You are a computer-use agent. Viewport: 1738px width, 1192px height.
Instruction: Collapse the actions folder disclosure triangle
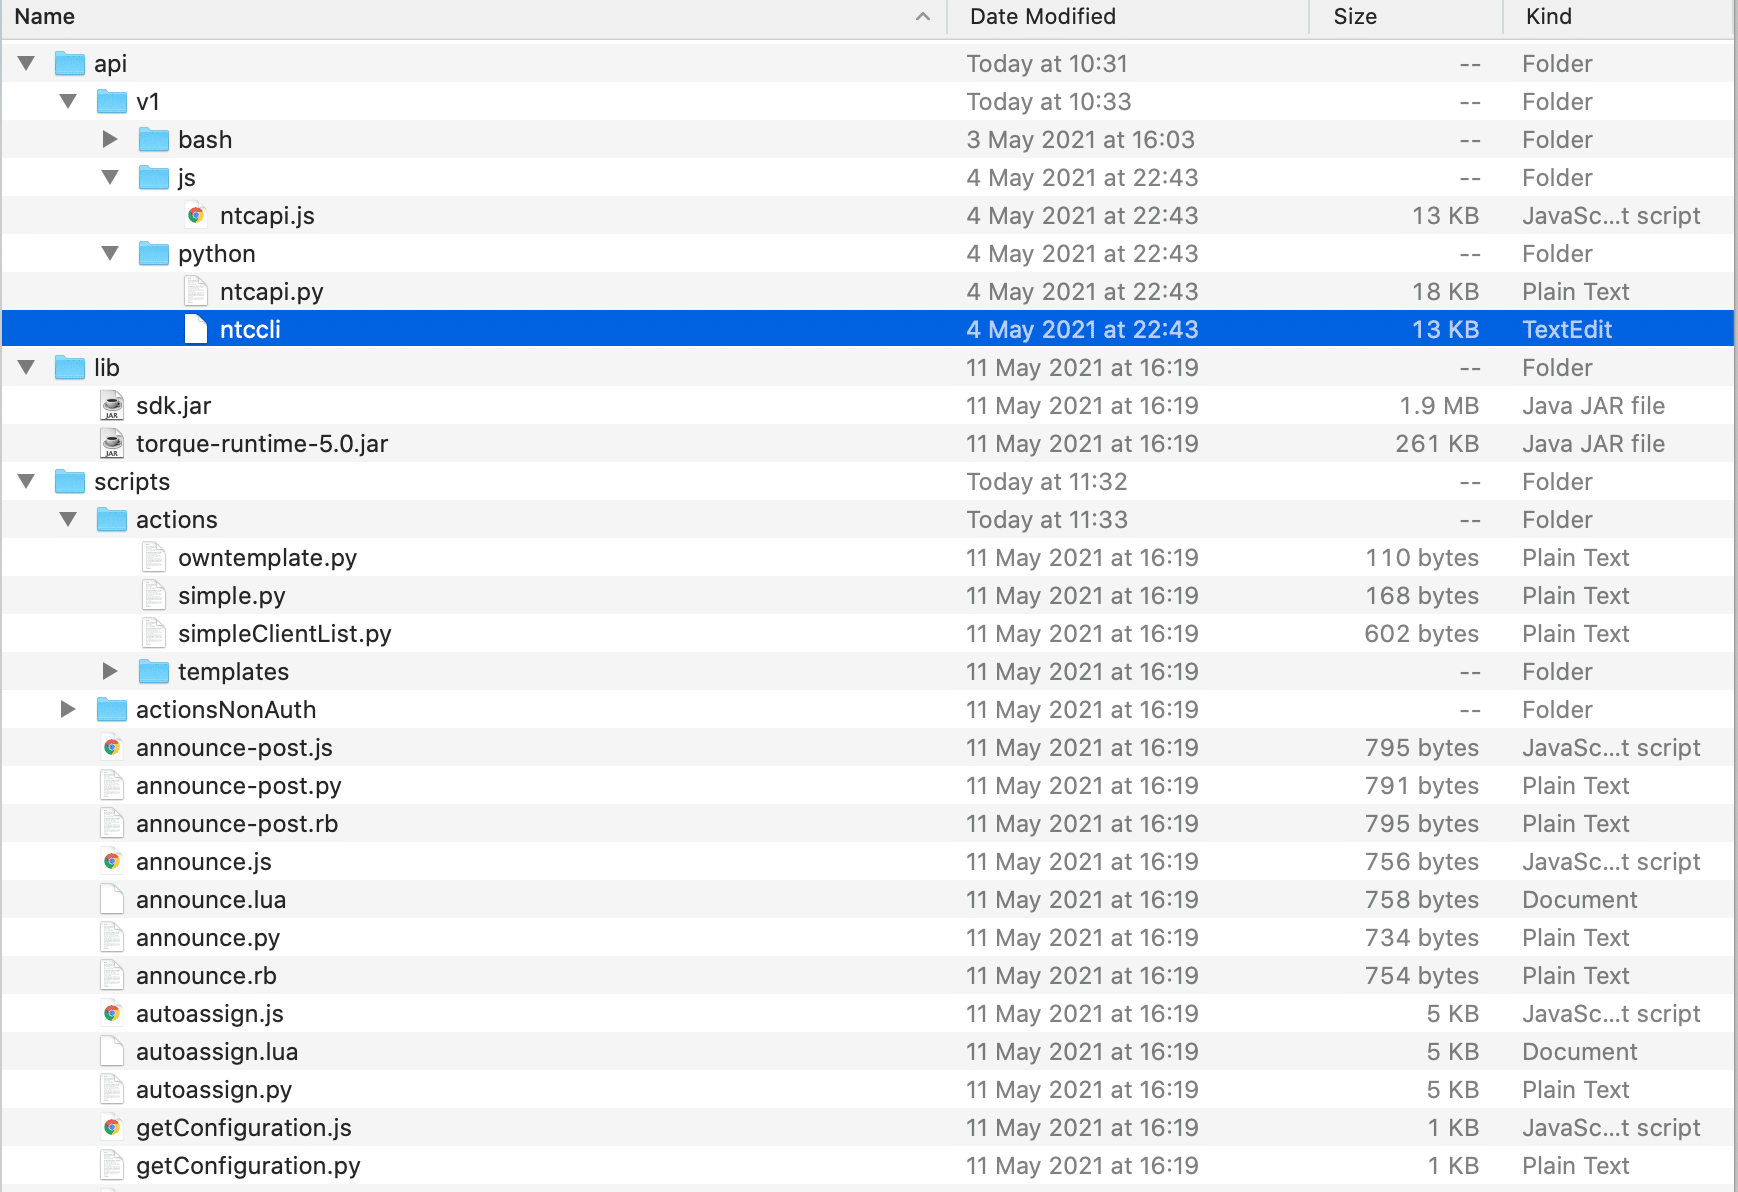(x=69, y=520)
